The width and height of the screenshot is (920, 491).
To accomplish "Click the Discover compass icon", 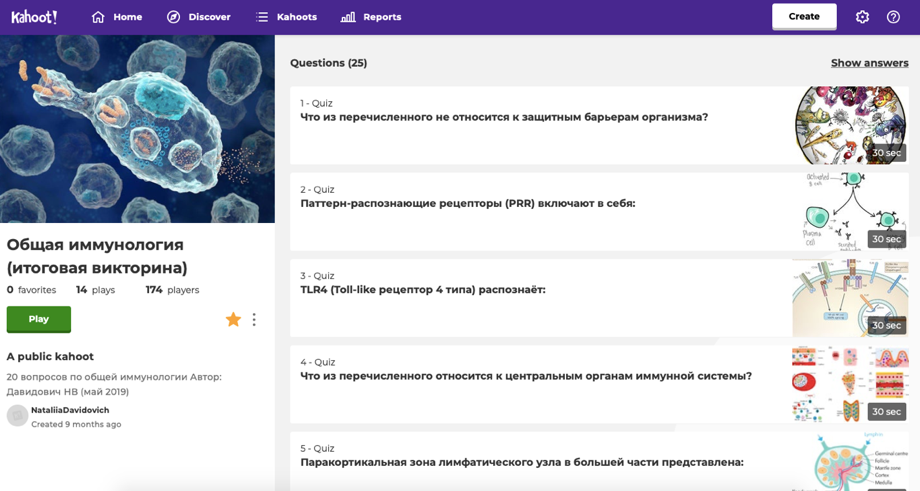I will click(173, 17).
